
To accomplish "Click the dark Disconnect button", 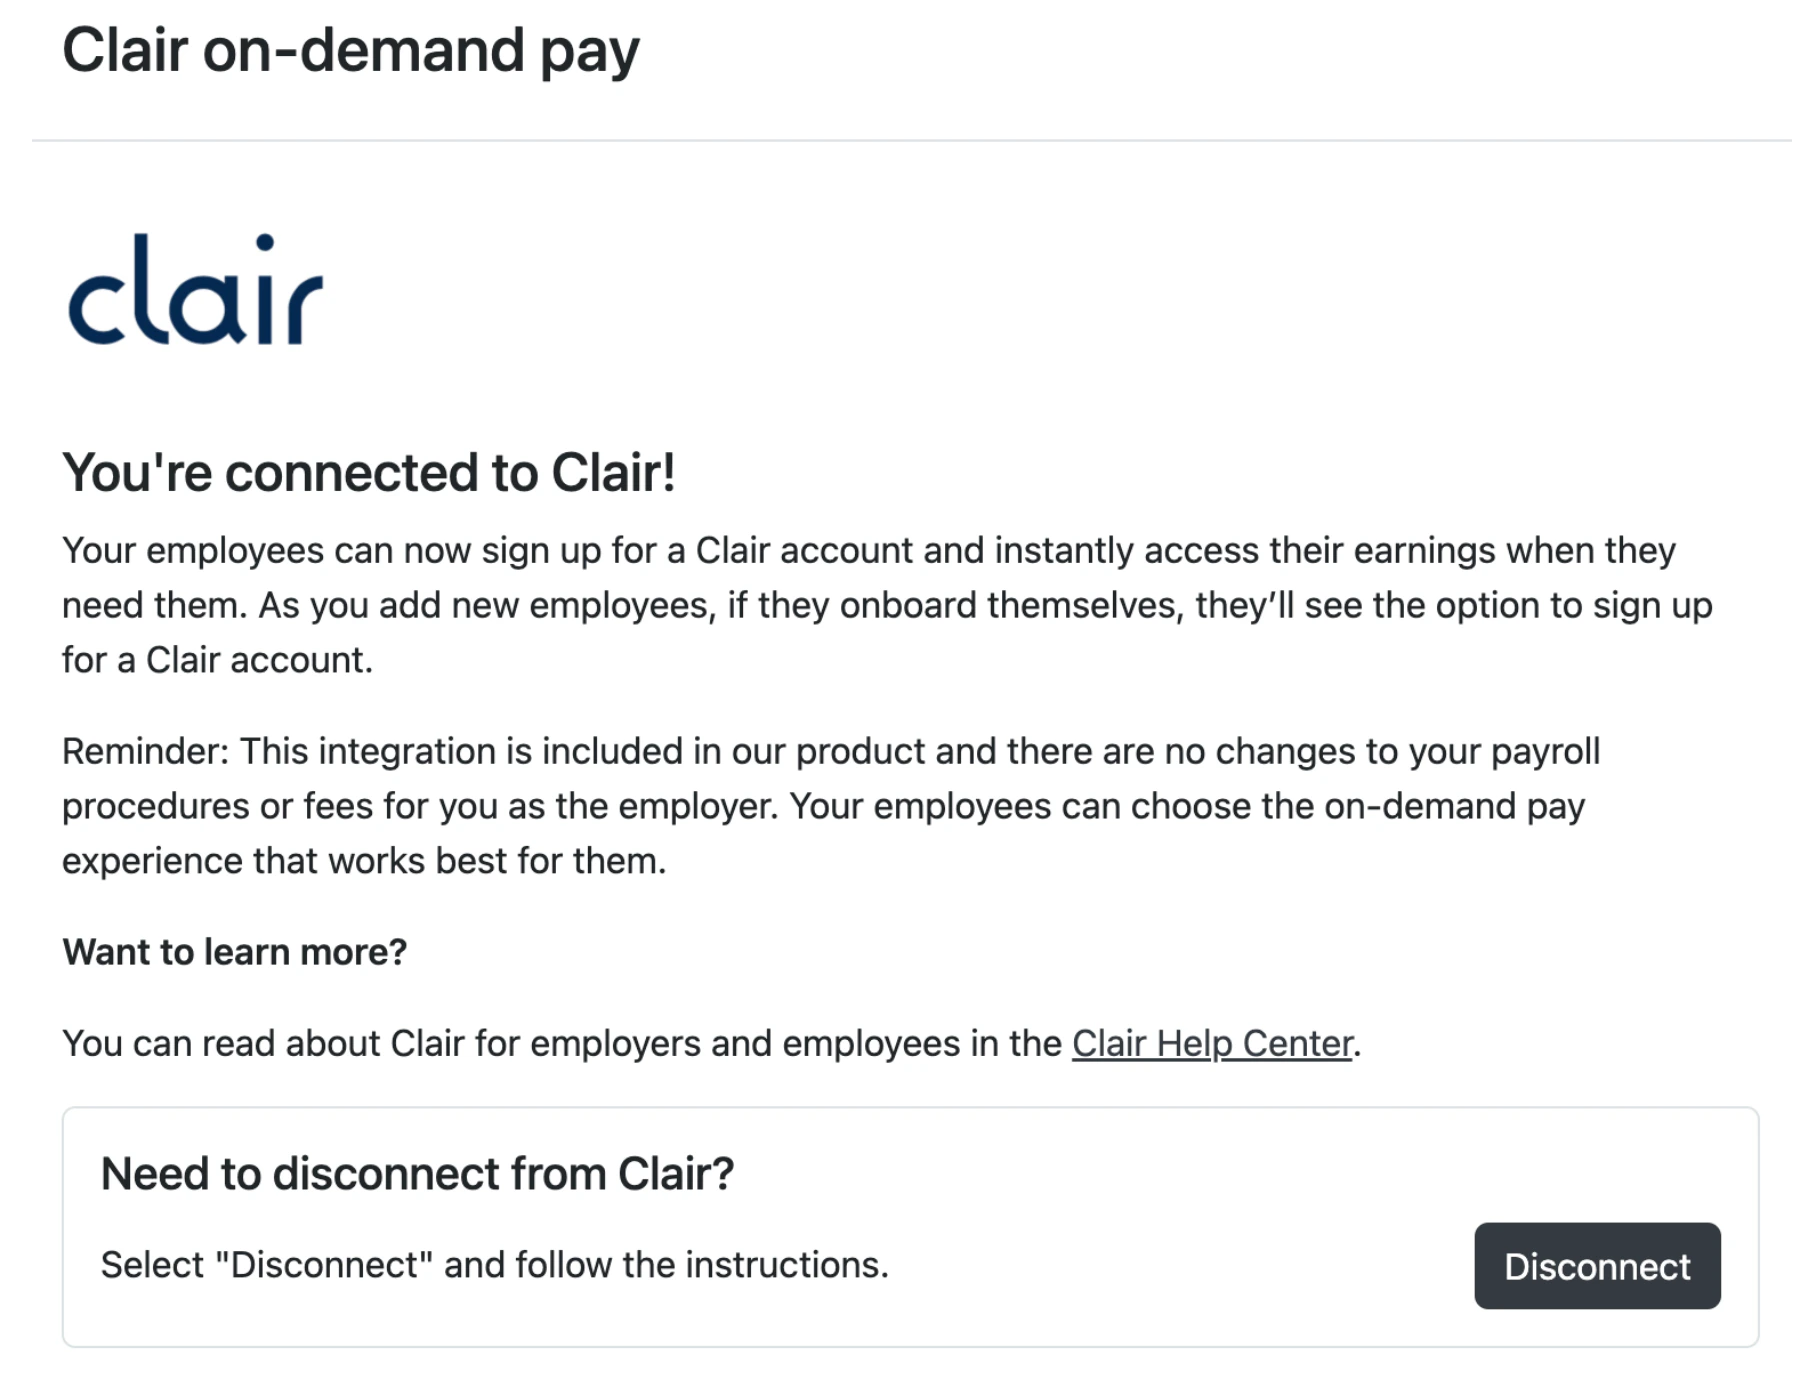I will [x=1597, y=1266].
